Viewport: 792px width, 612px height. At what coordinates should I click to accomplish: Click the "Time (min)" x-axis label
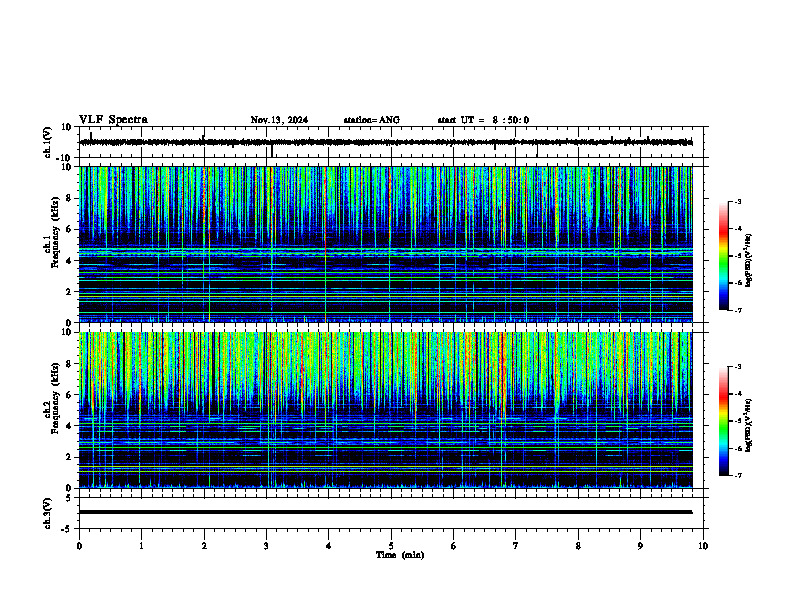tap(400, 555)
